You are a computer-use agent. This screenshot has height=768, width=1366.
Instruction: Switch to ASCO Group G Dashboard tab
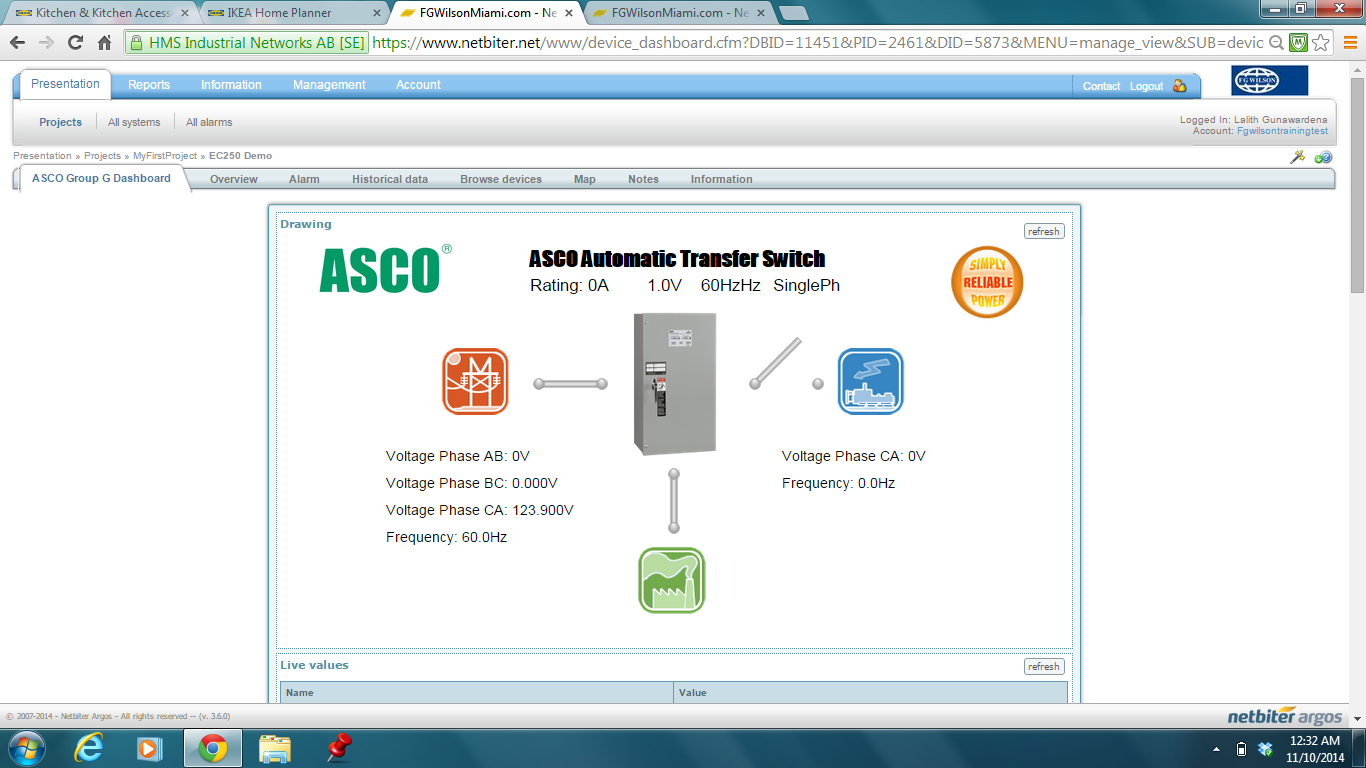(x=101, y=179)
